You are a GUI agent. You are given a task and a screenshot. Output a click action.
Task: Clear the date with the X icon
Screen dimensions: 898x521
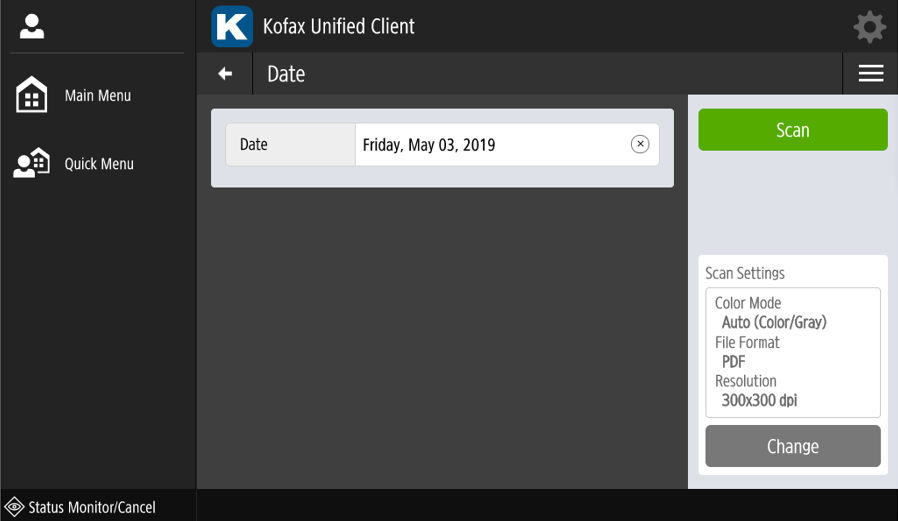click(640, 145)
